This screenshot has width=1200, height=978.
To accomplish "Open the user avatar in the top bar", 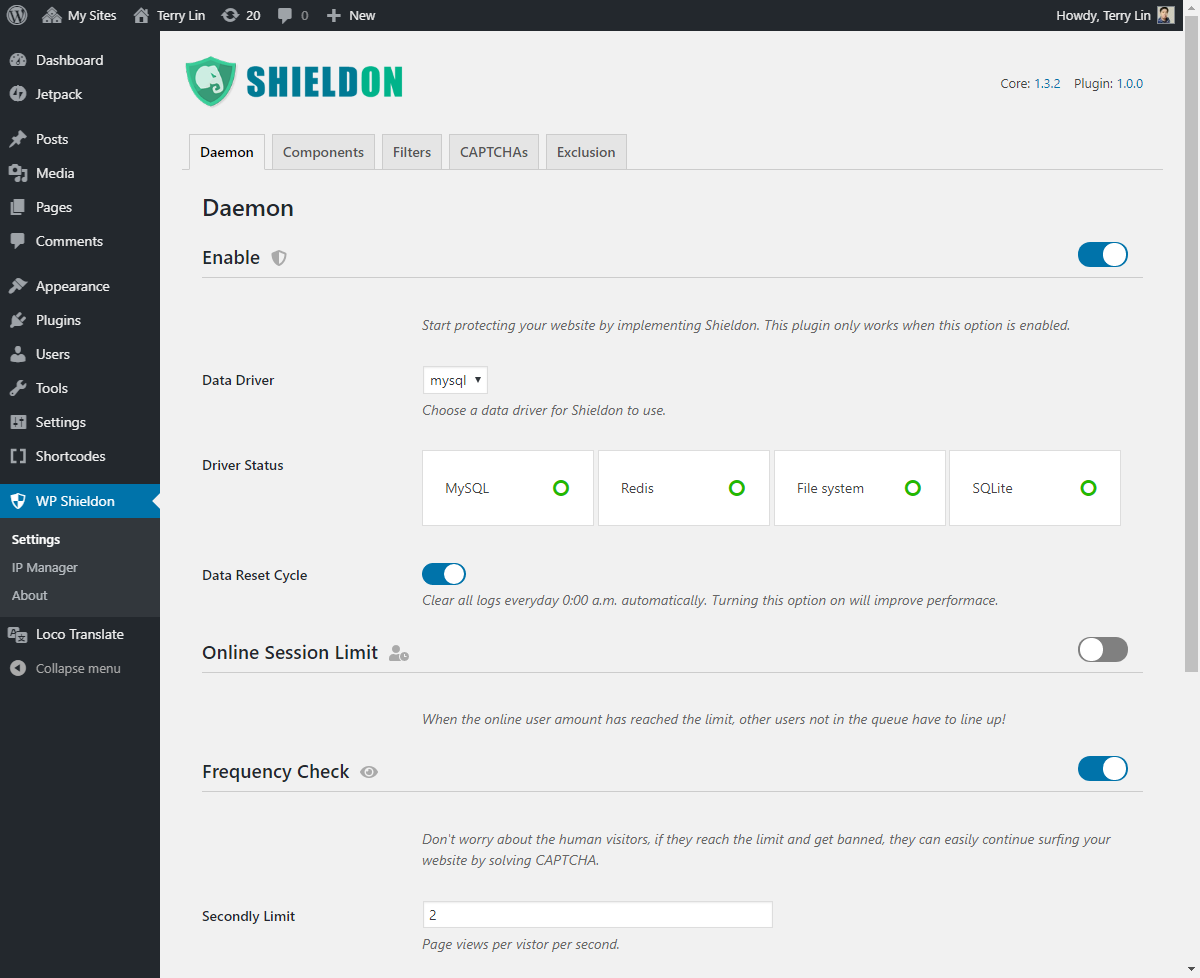I will [1165, 15].
